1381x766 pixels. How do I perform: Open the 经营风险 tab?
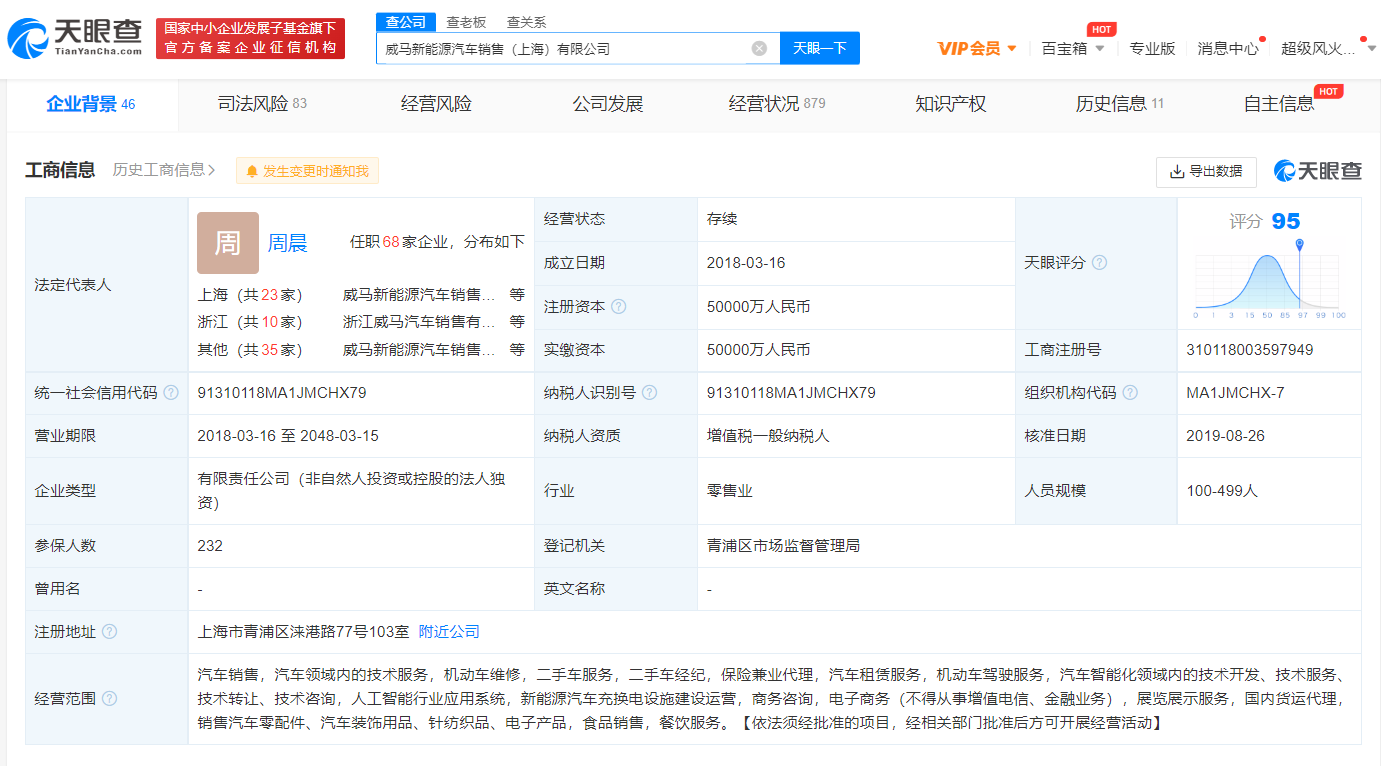(x=436, y=104)
